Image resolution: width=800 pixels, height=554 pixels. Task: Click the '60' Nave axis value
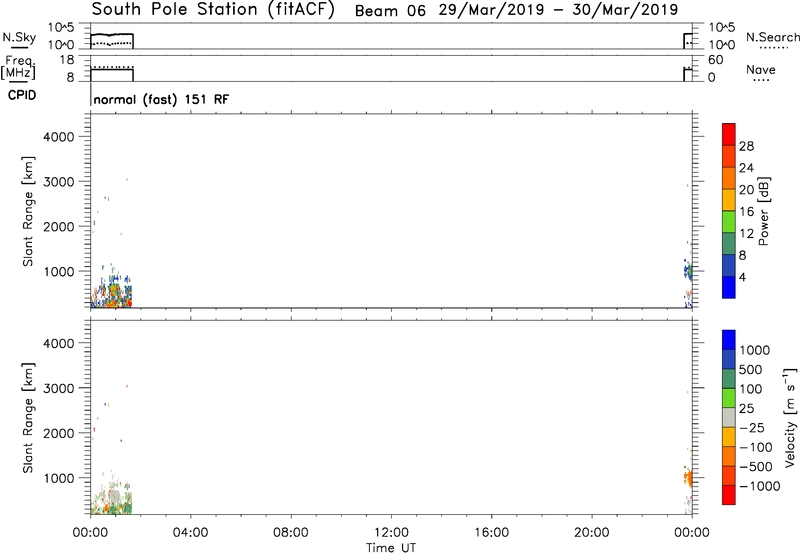coord(716,60)
